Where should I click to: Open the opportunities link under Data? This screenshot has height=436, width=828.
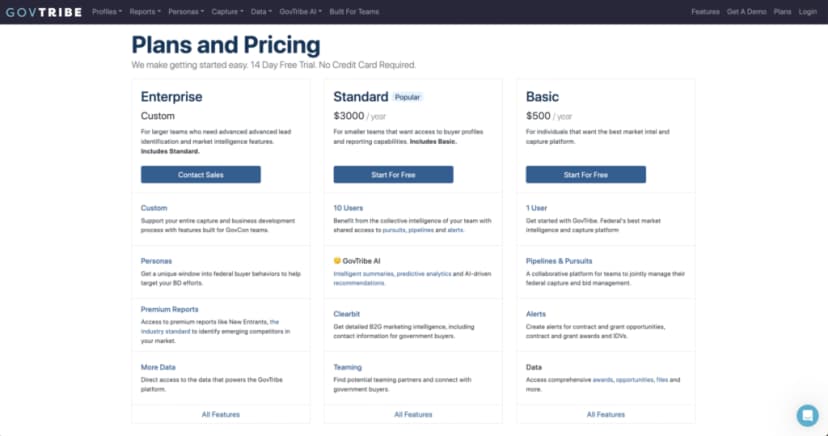(635, 380)
